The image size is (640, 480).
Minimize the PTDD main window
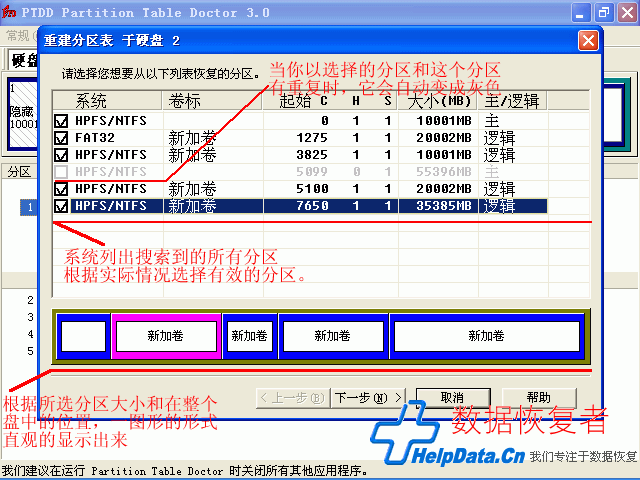coord(580,13)
